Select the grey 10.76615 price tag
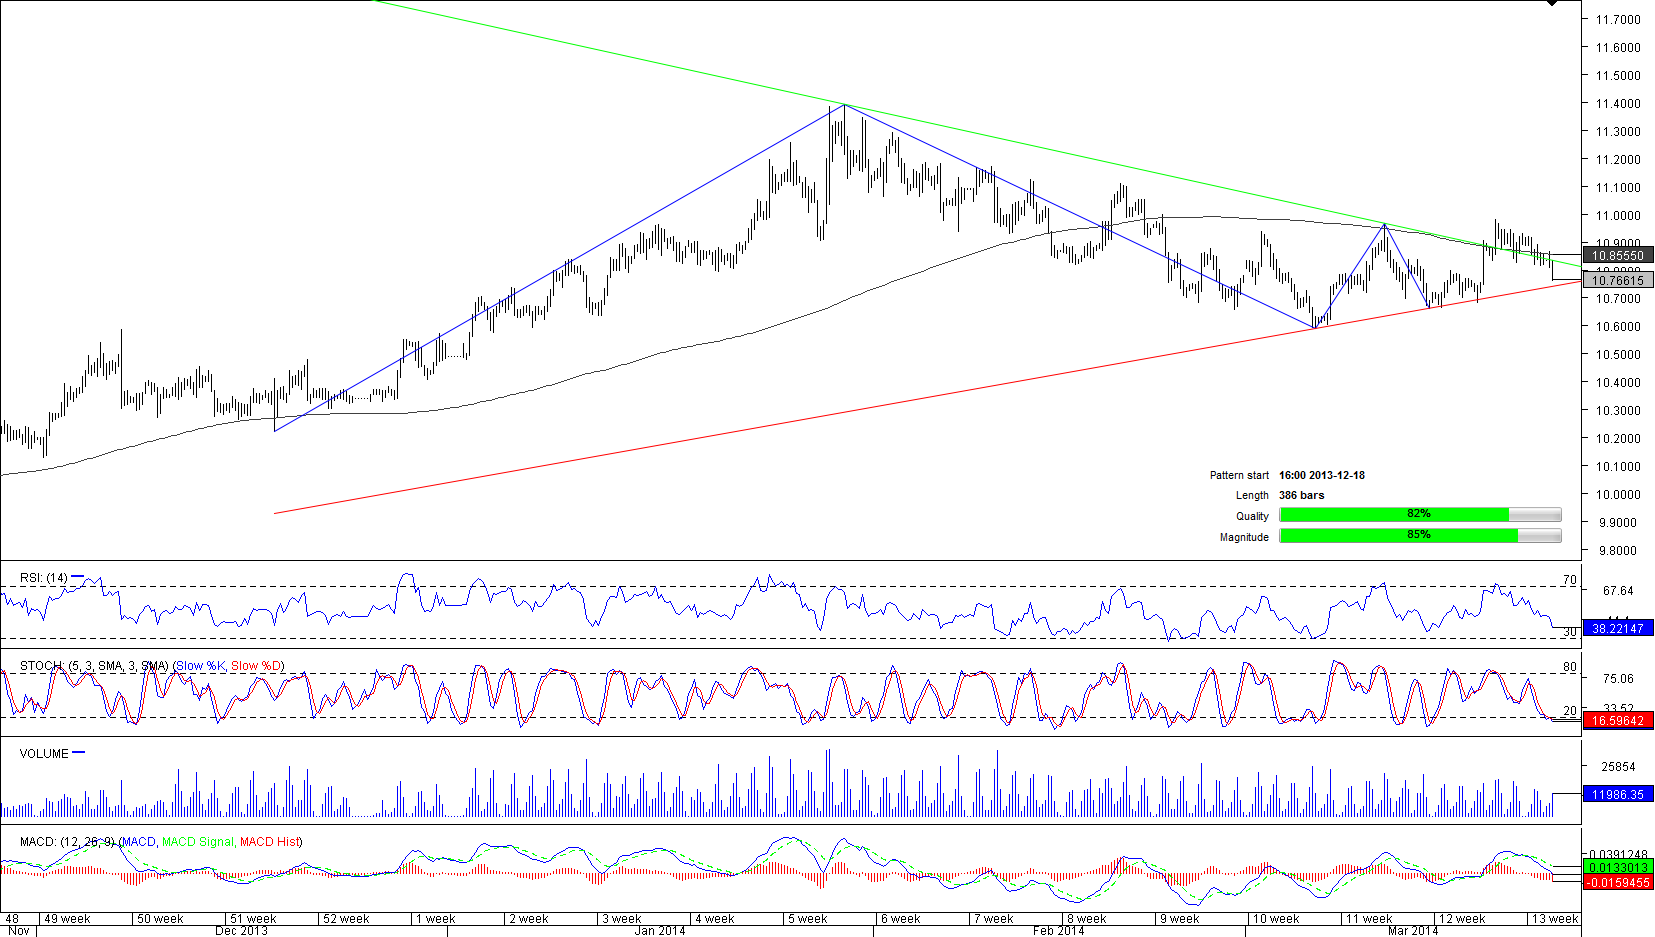The height and width of the screenshot is (937, 1655). coord(1617,281)
